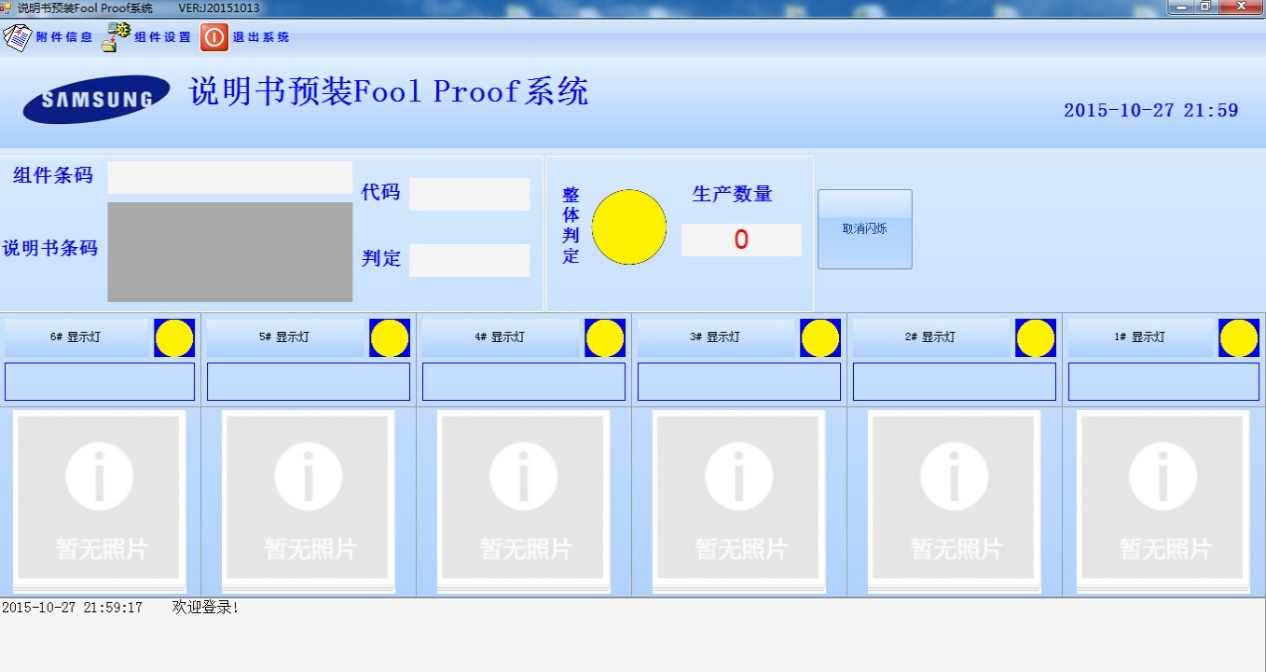Minimize the window
This screenshot has height=672, width=1266.
(x=1182, y=7)
